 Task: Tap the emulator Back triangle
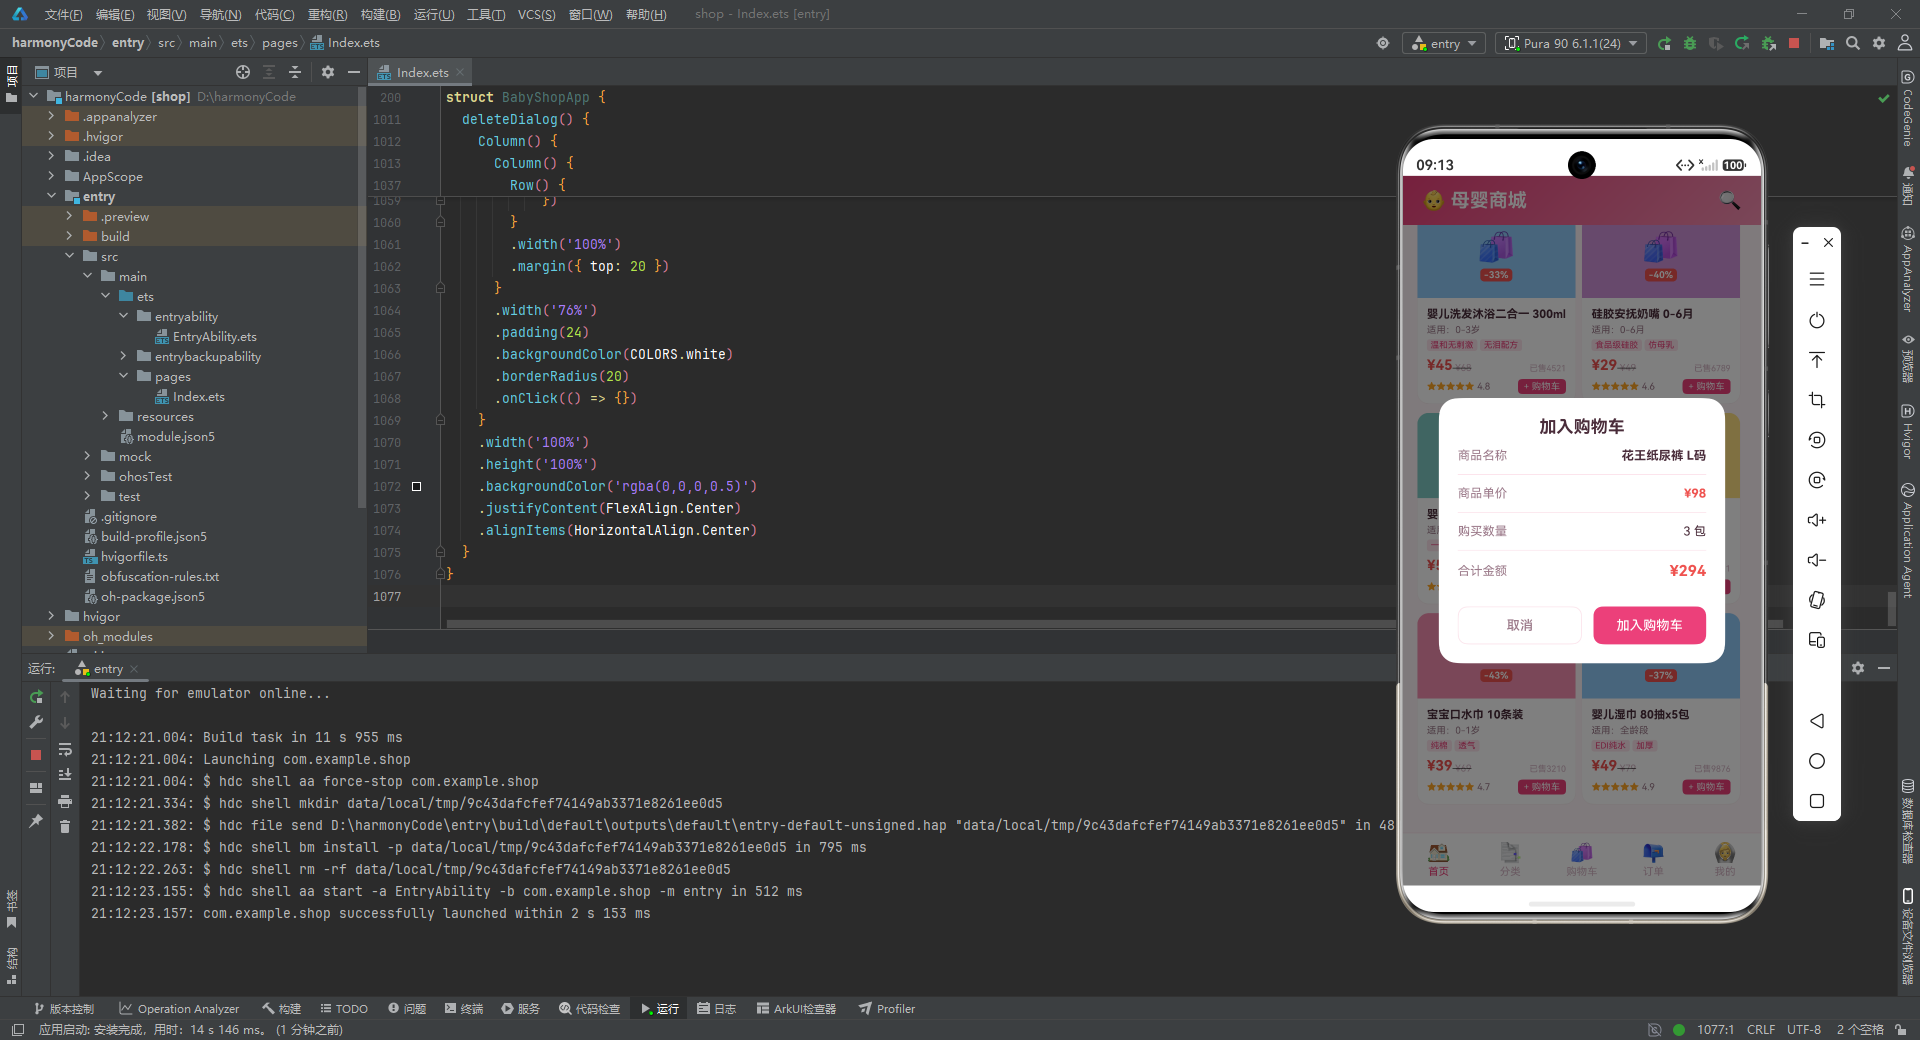coord(1817,721)
